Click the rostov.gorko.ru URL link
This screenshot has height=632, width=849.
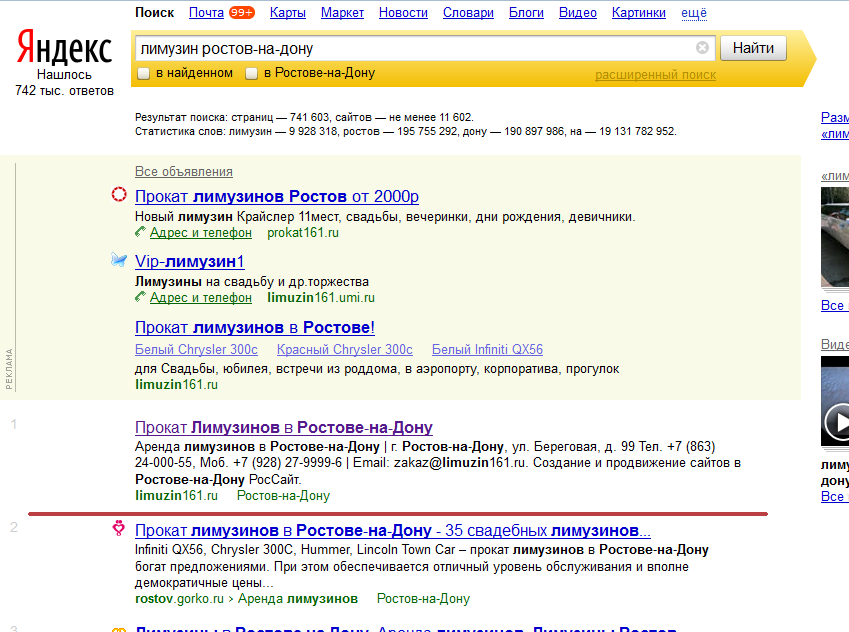coord(179,598)
